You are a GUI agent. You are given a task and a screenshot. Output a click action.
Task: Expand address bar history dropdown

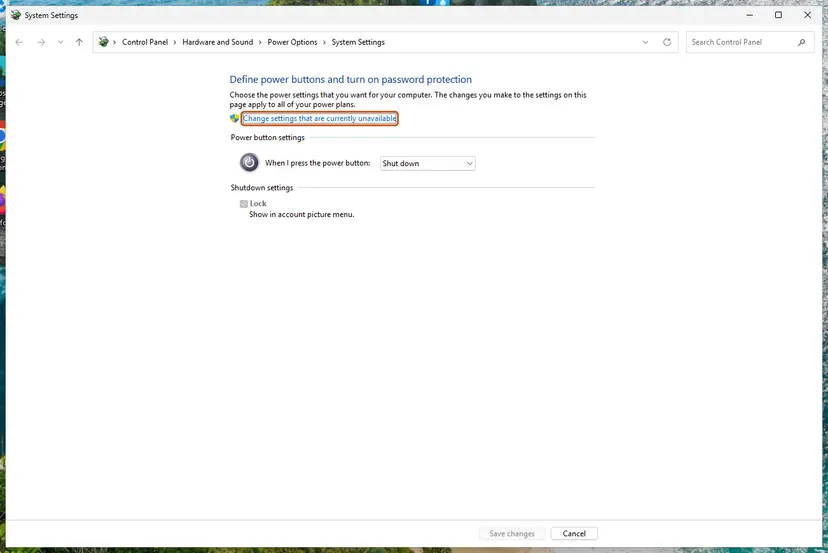(x=645, y=42)
